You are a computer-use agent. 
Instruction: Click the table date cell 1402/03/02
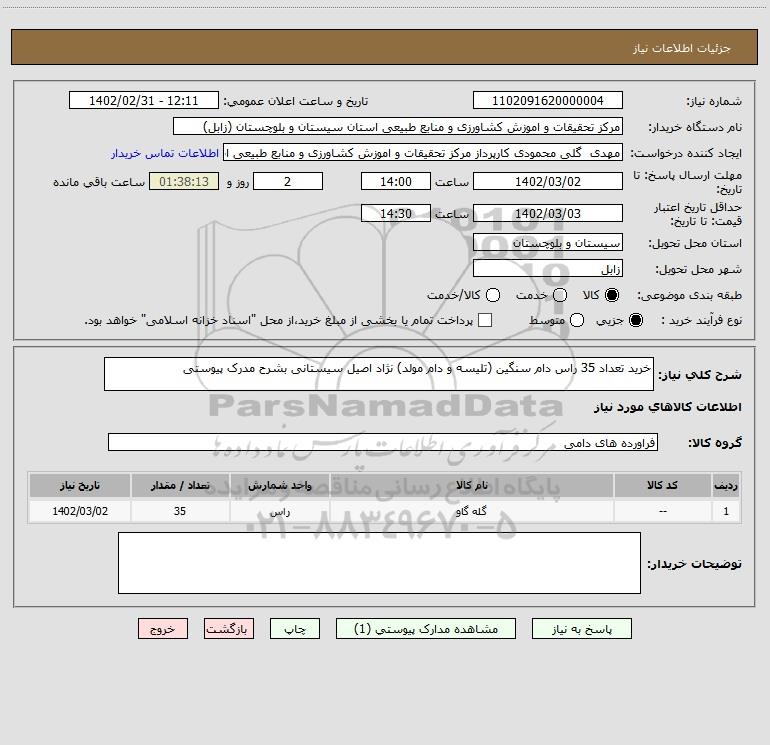(x=80, y=511)
